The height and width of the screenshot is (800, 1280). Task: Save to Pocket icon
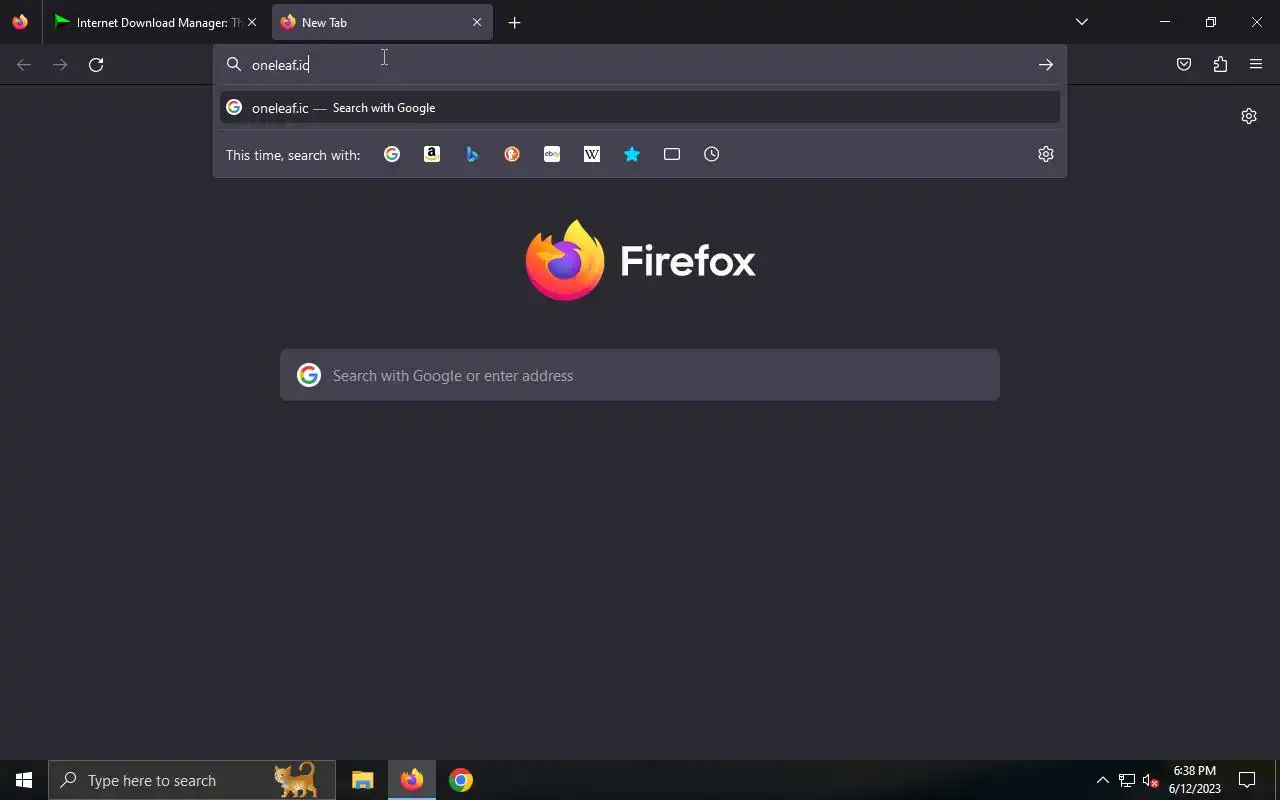point(1184,65)
